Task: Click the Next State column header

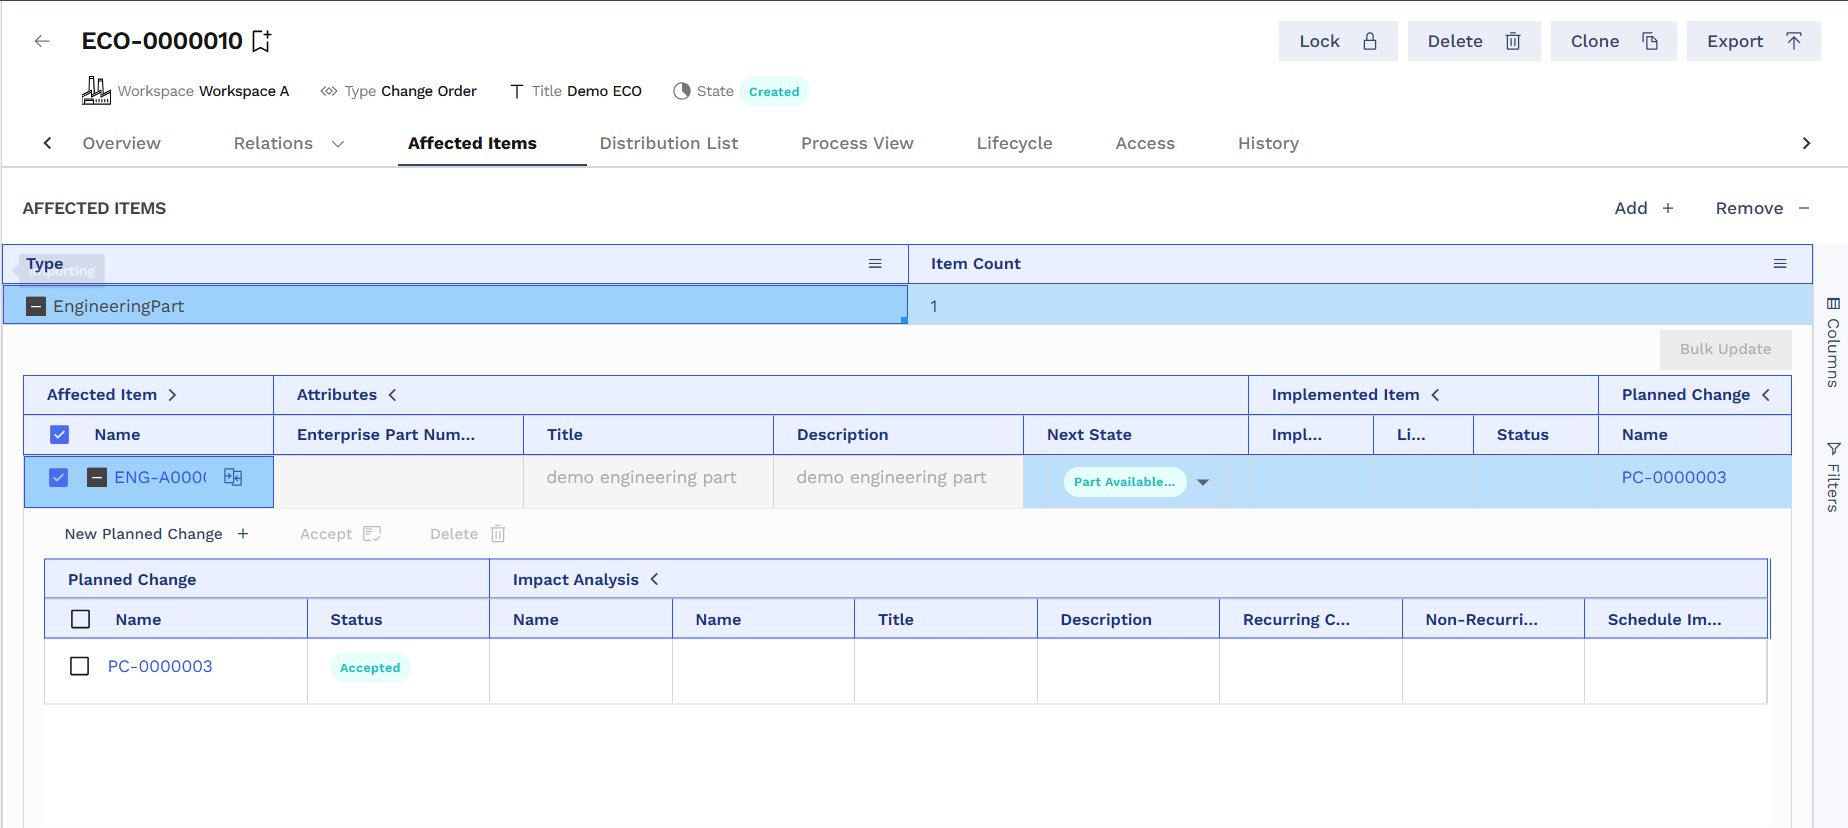Action: [1089, 435]
